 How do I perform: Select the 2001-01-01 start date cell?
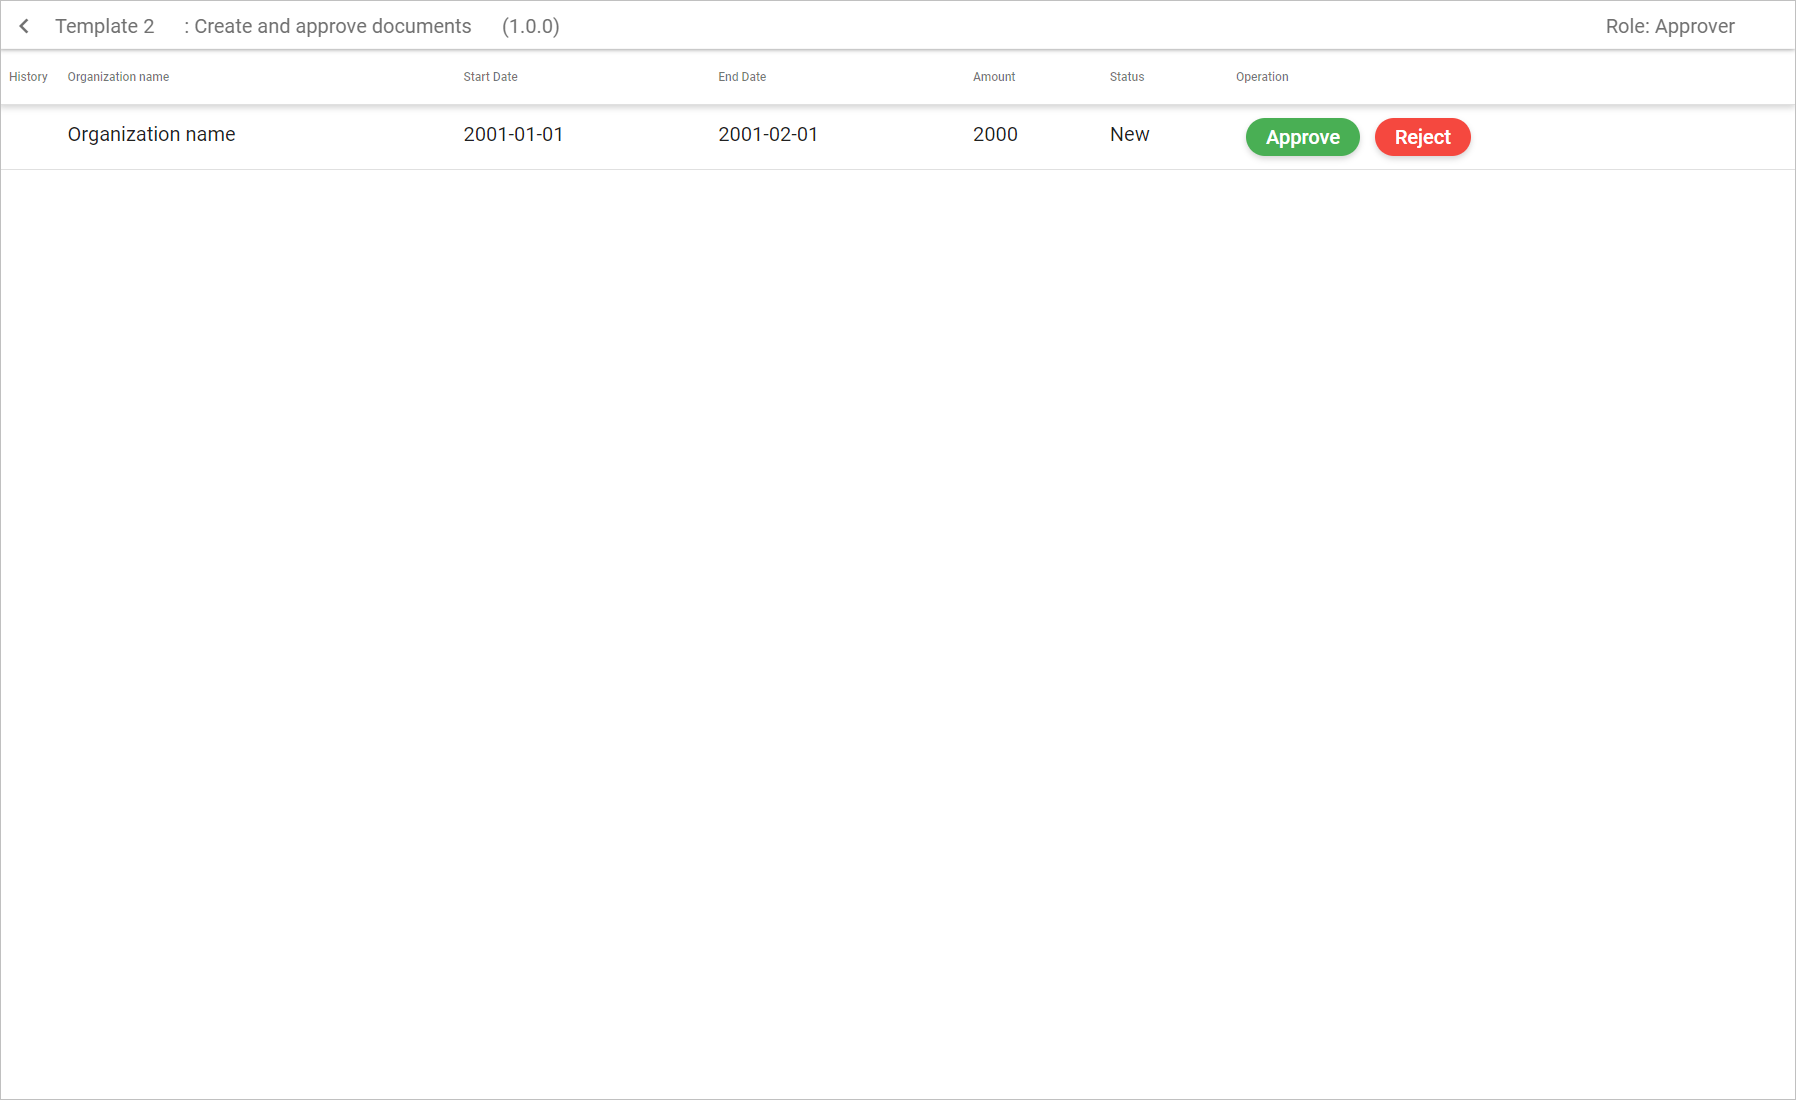513,134
